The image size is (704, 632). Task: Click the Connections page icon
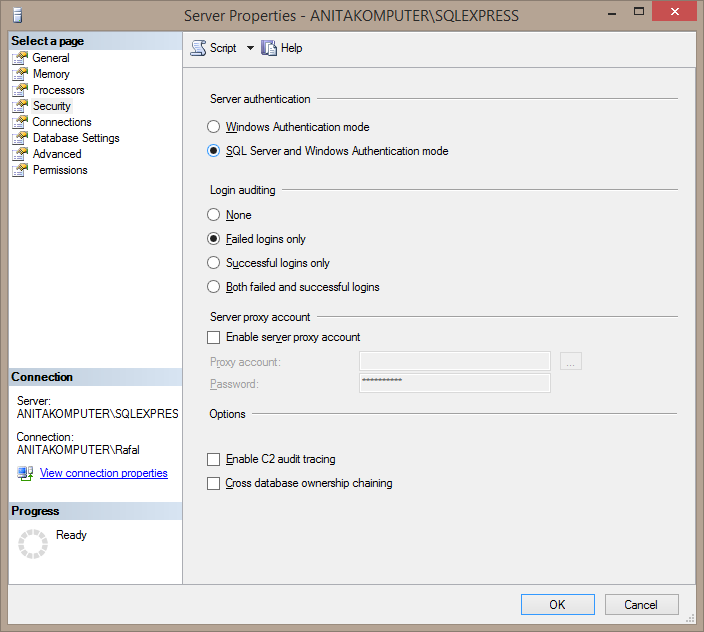pos(20,122)
